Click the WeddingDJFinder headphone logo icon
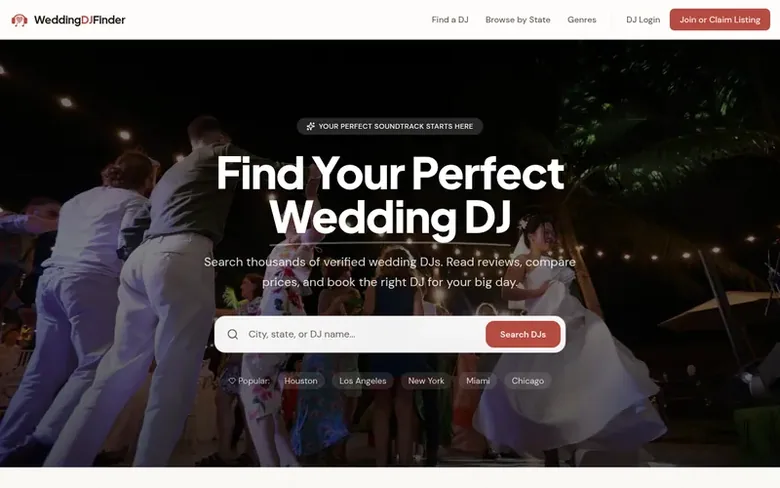Viewport: 780px width, 488px height. 19,20
